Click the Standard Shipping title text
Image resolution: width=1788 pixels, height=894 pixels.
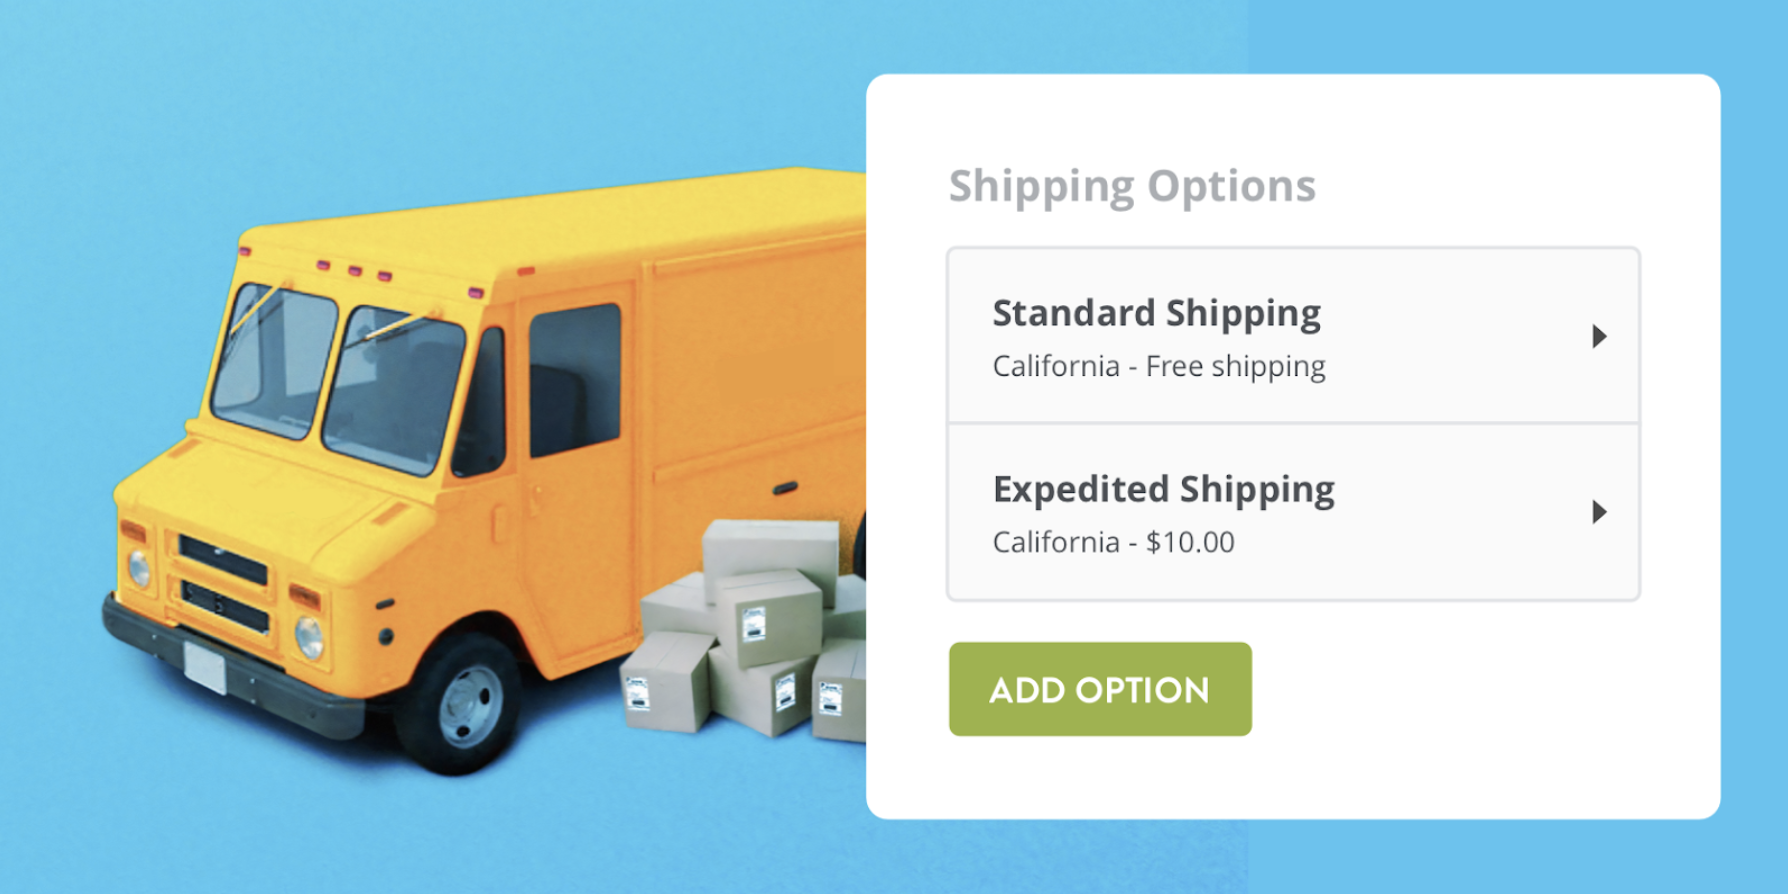(x=1156, y=312)
